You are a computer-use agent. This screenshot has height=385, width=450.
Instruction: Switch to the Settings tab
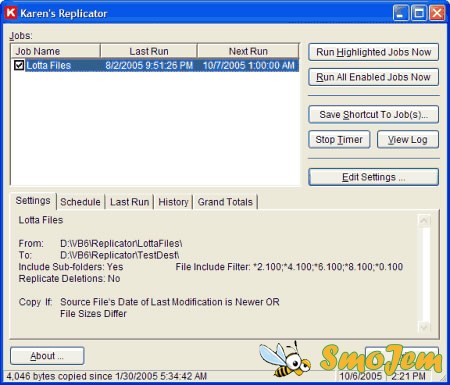point(33,201)
